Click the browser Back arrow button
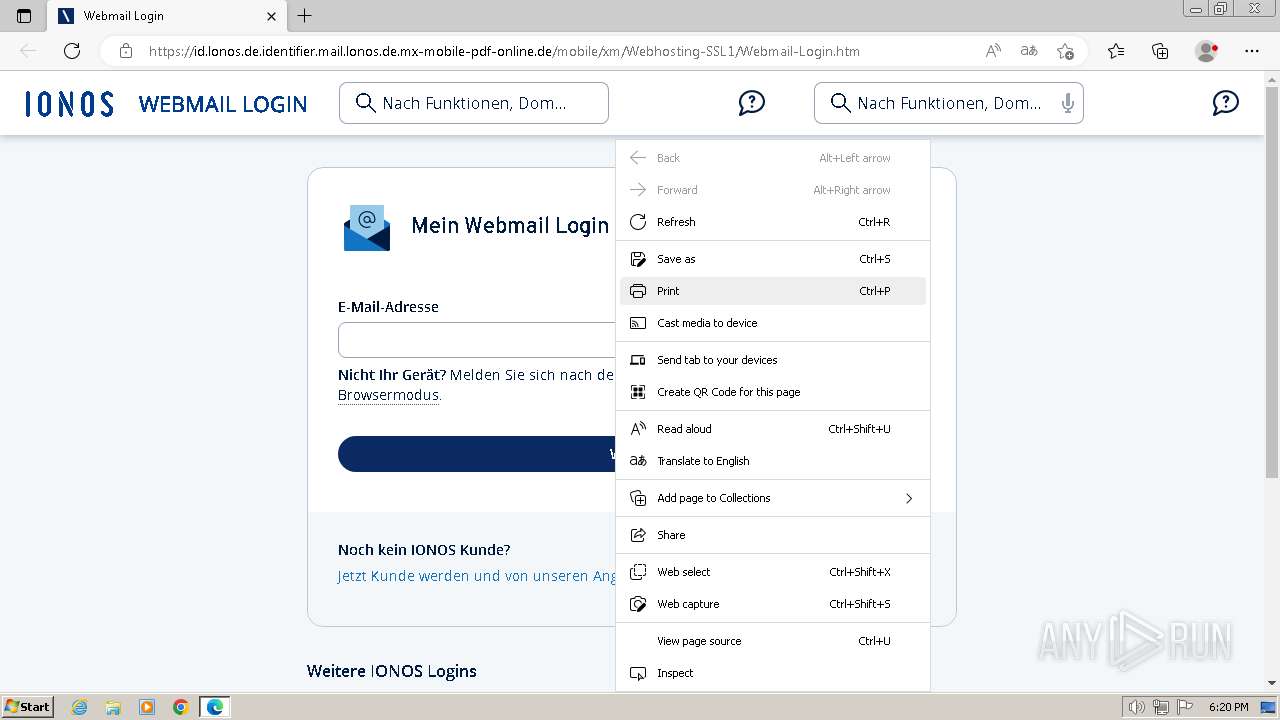1280x720 pixels. point(28,51)
